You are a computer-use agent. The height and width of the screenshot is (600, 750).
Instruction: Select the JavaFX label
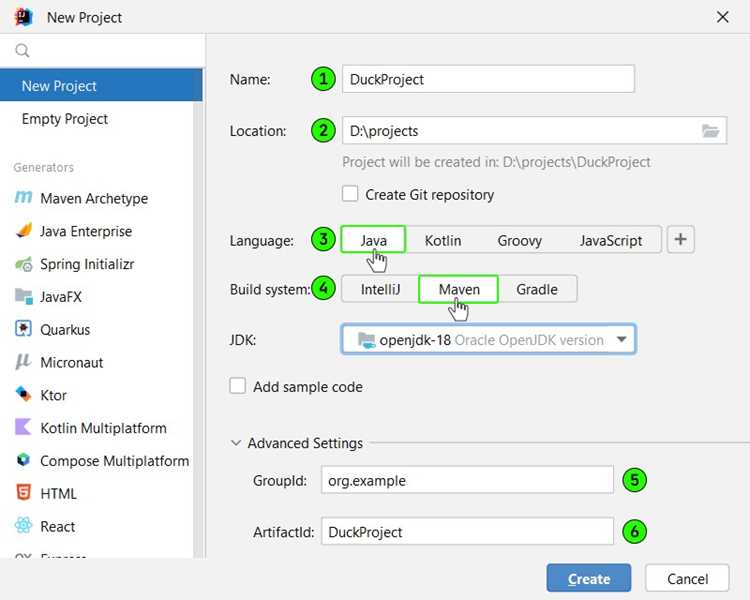click(61, 297)
